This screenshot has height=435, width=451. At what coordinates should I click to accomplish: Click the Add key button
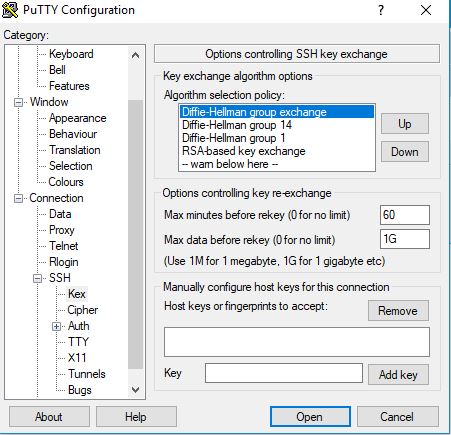(x=398, y=375)
